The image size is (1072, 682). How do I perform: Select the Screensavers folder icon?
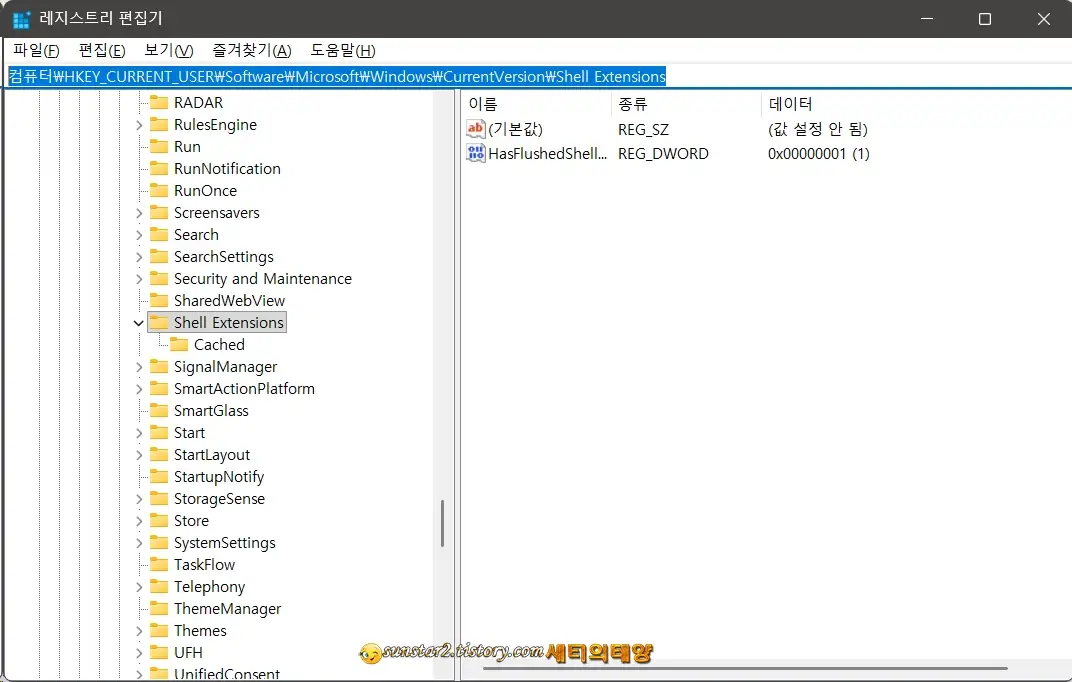click(159, 212)
